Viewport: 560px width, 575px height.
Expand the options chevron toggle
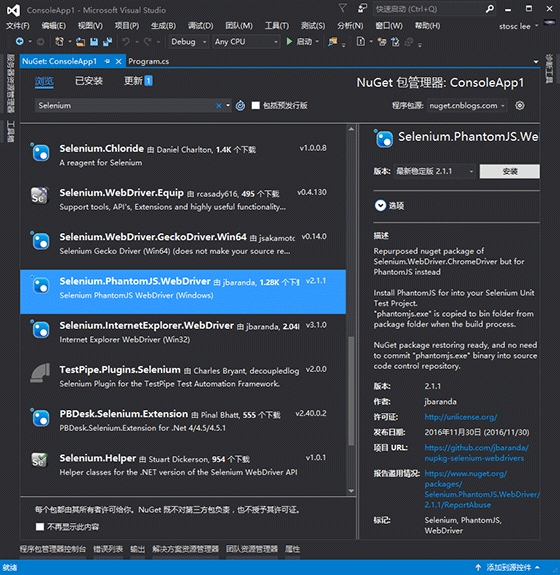pyautogui.click(x=380, y=205)
